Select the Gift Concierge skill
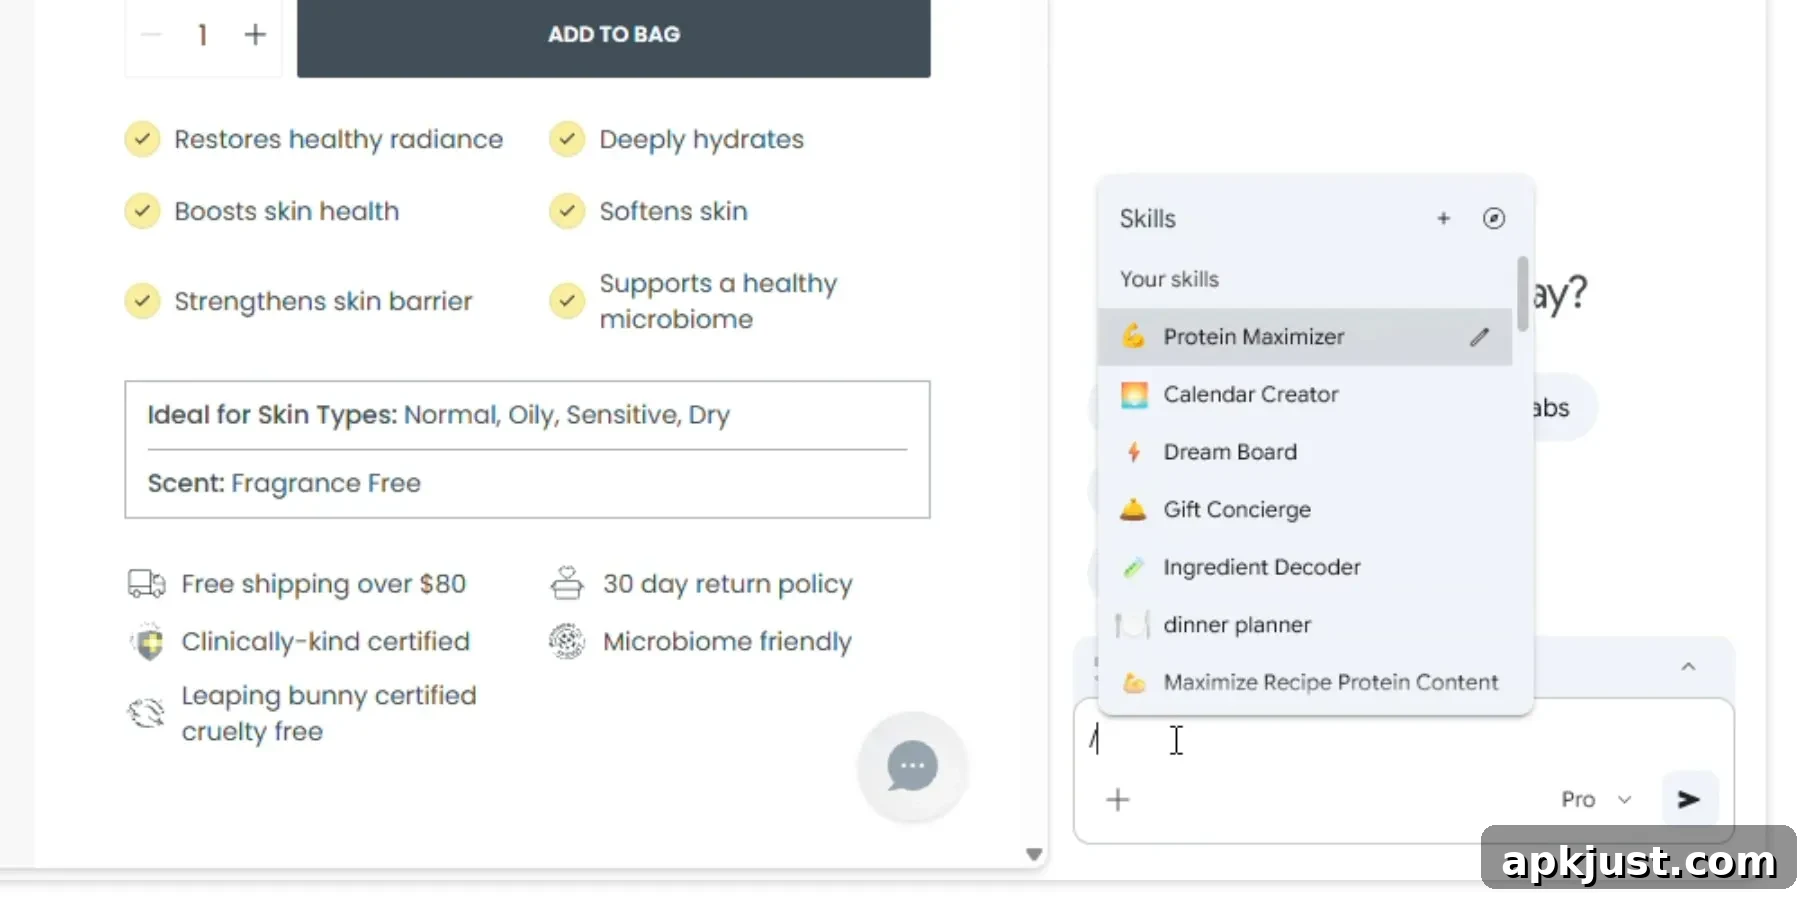This screenshot has height=900, width=1800. click(1304, 509)
